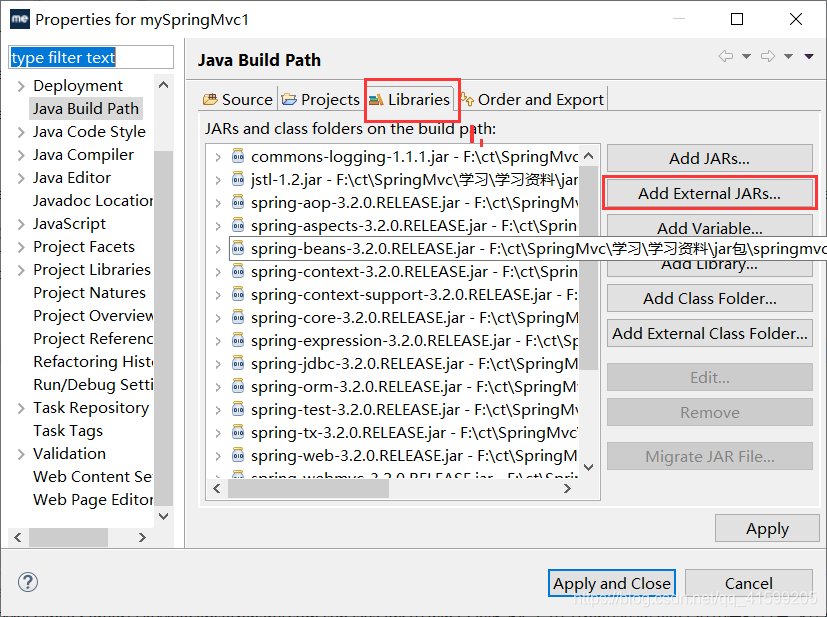Click the Cancel button
The width and height of the screenshot is (827, 617).
coord(748,583)
